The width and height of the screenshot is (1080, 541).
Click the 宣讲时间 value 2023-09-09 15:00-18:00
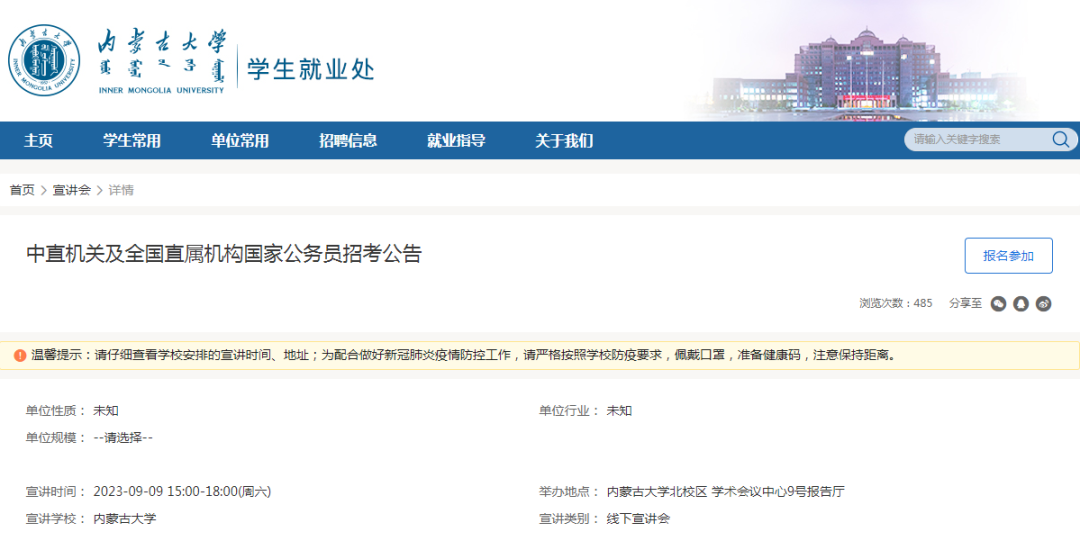point(183,491)
